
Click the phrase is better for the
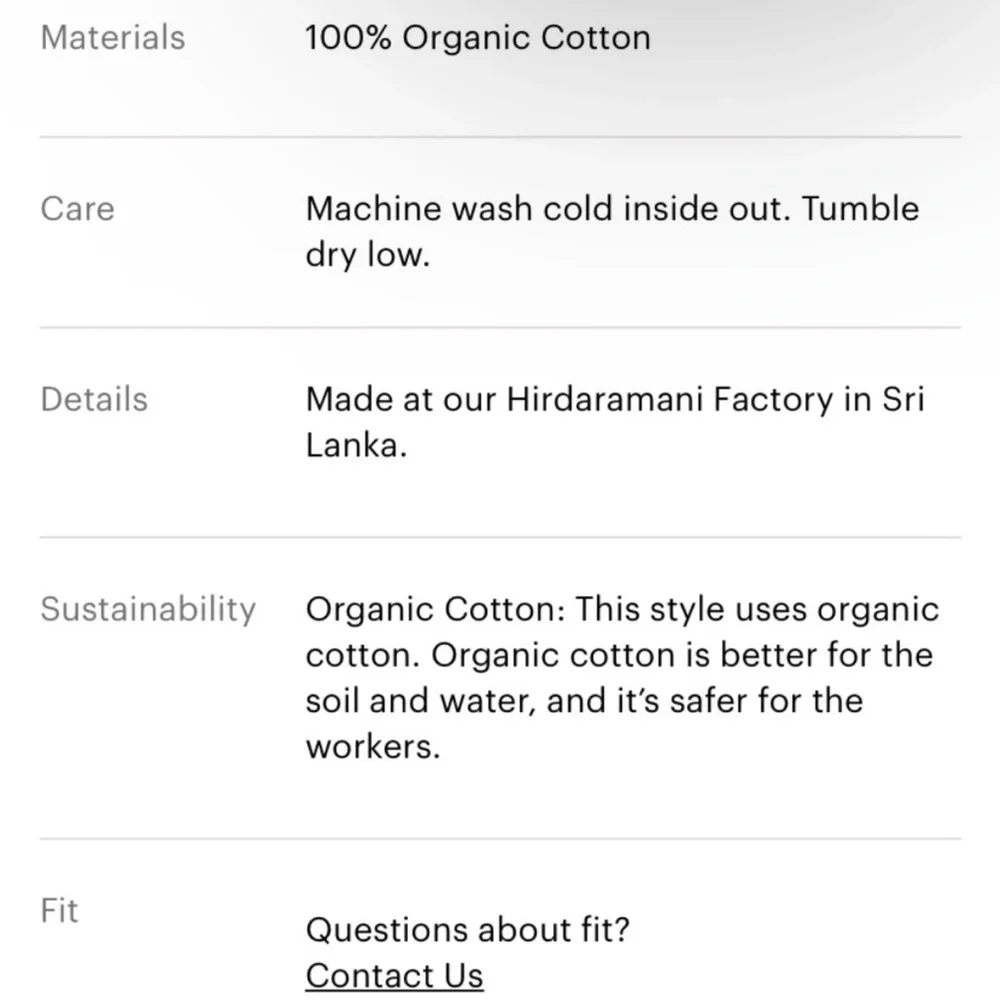point(808,655)
